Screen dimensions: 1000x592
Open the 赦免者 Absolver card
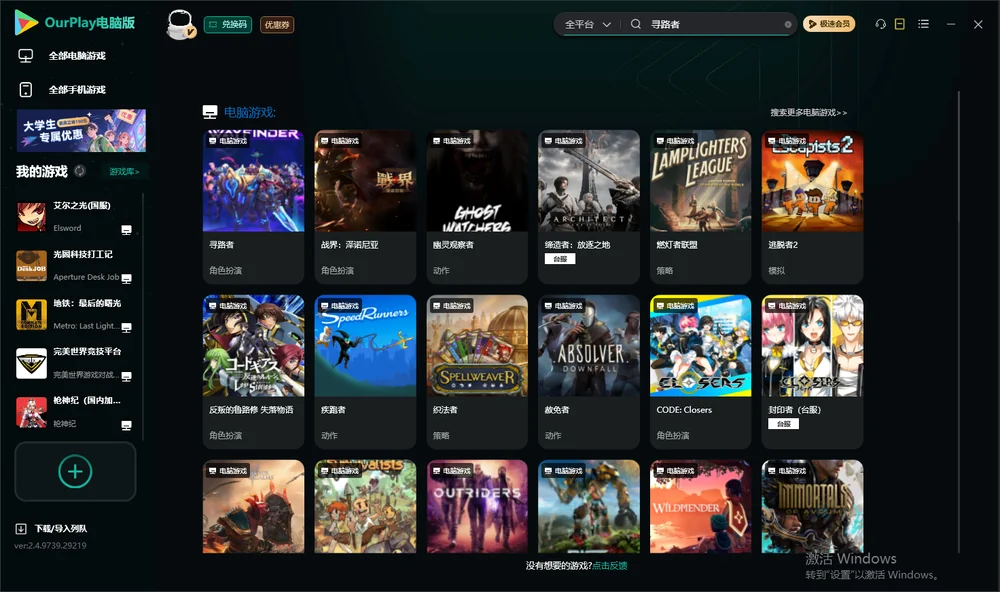tap(589, 372)
